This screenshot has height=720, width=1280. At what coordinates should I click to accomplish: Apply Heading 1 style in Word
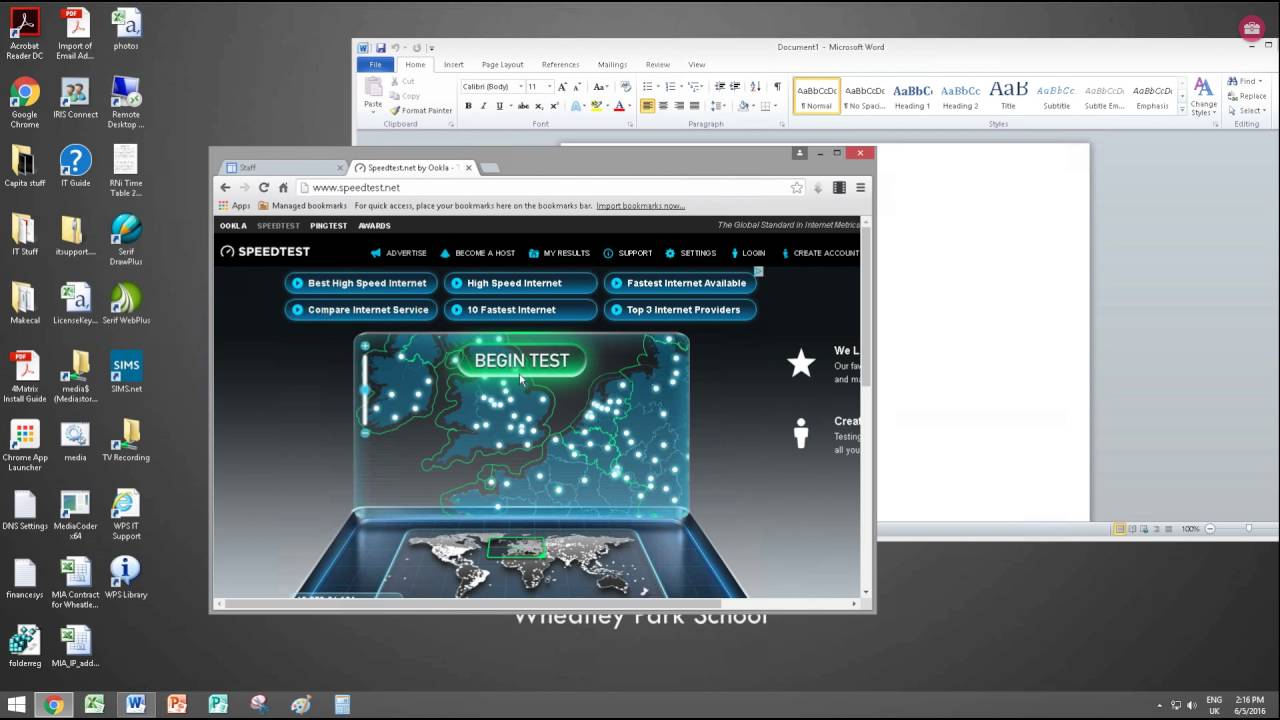(912, 95)
